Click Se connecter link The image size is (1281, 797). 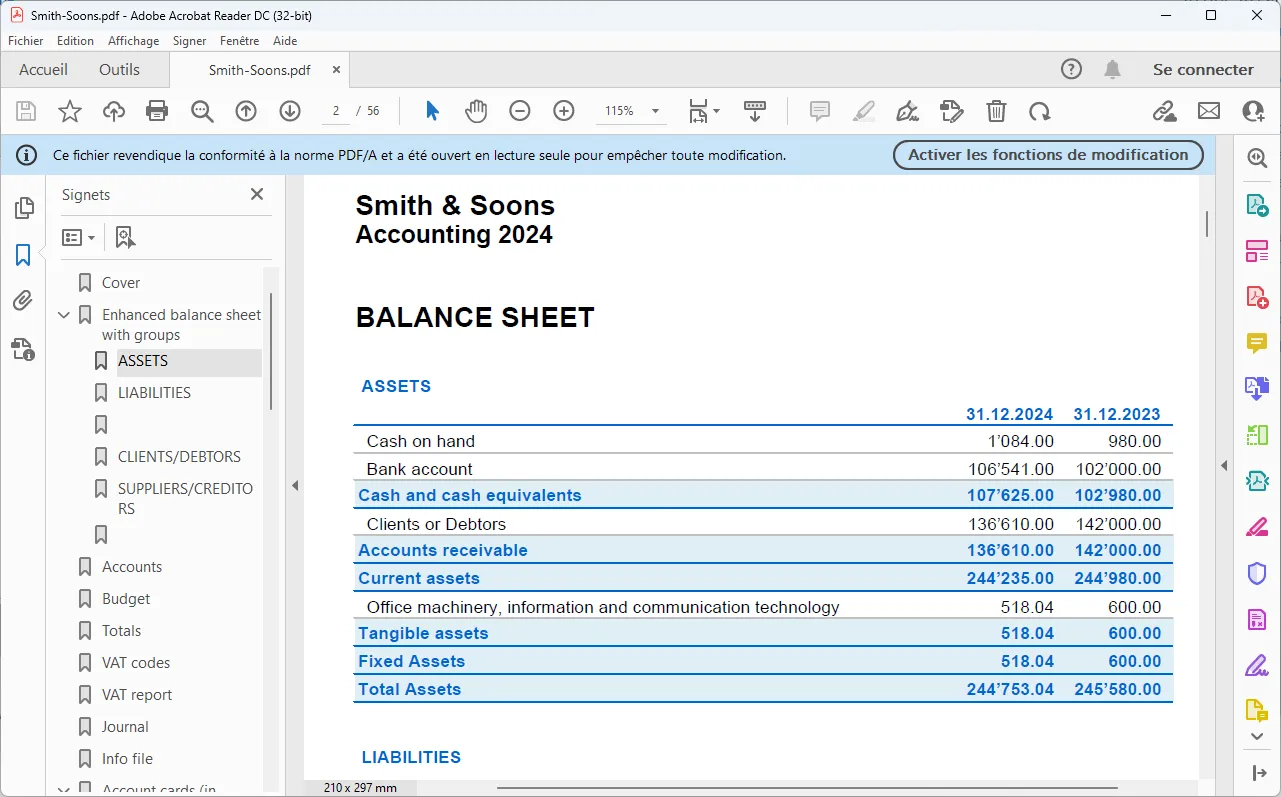tap(1203, 70)
